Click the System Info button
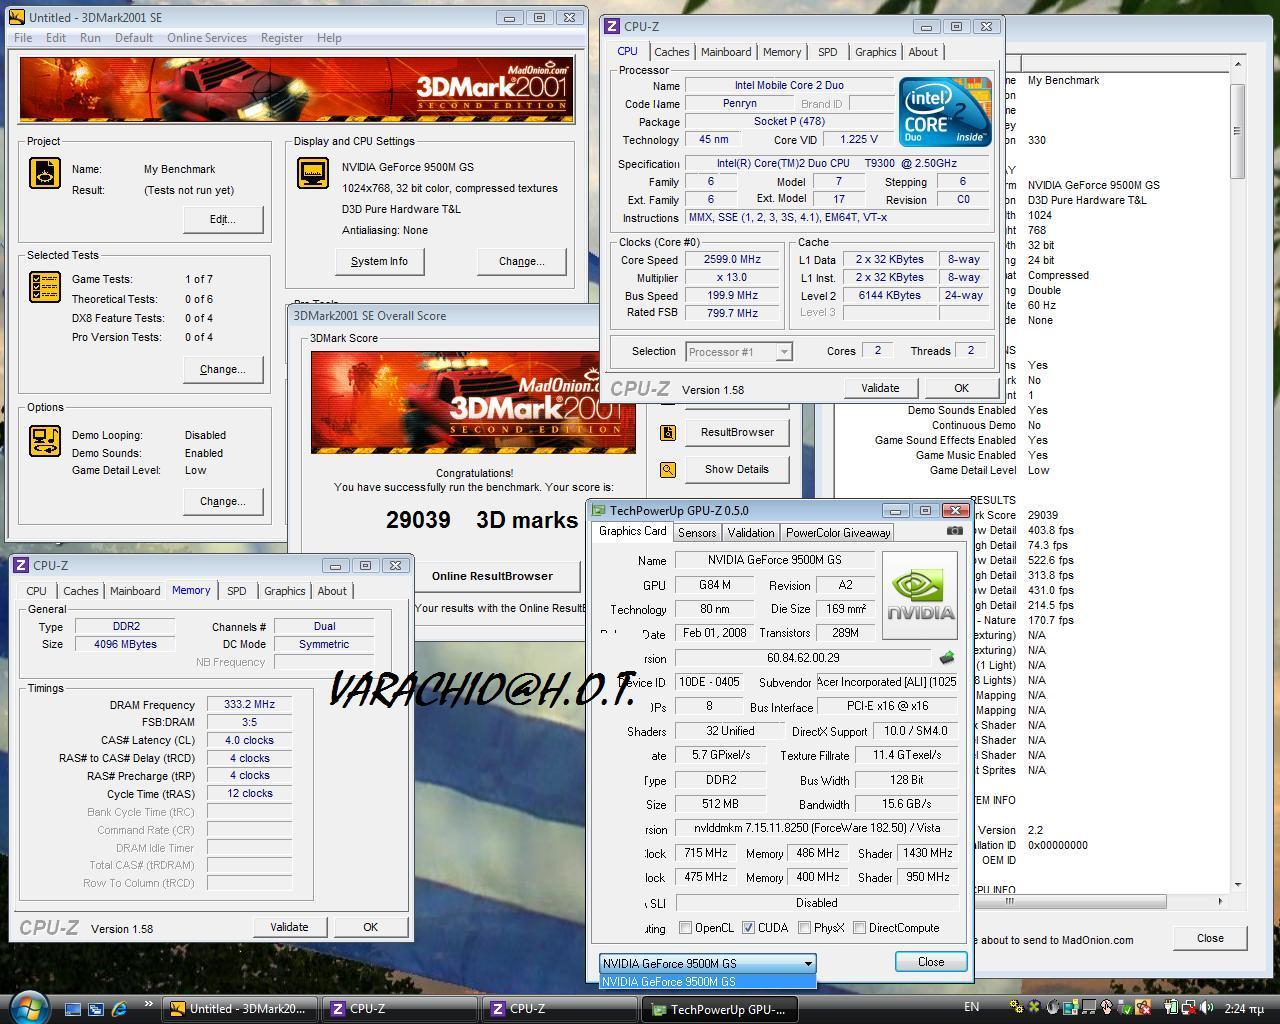Viewport: 1280px width, 1024px height. pos(379,261)
